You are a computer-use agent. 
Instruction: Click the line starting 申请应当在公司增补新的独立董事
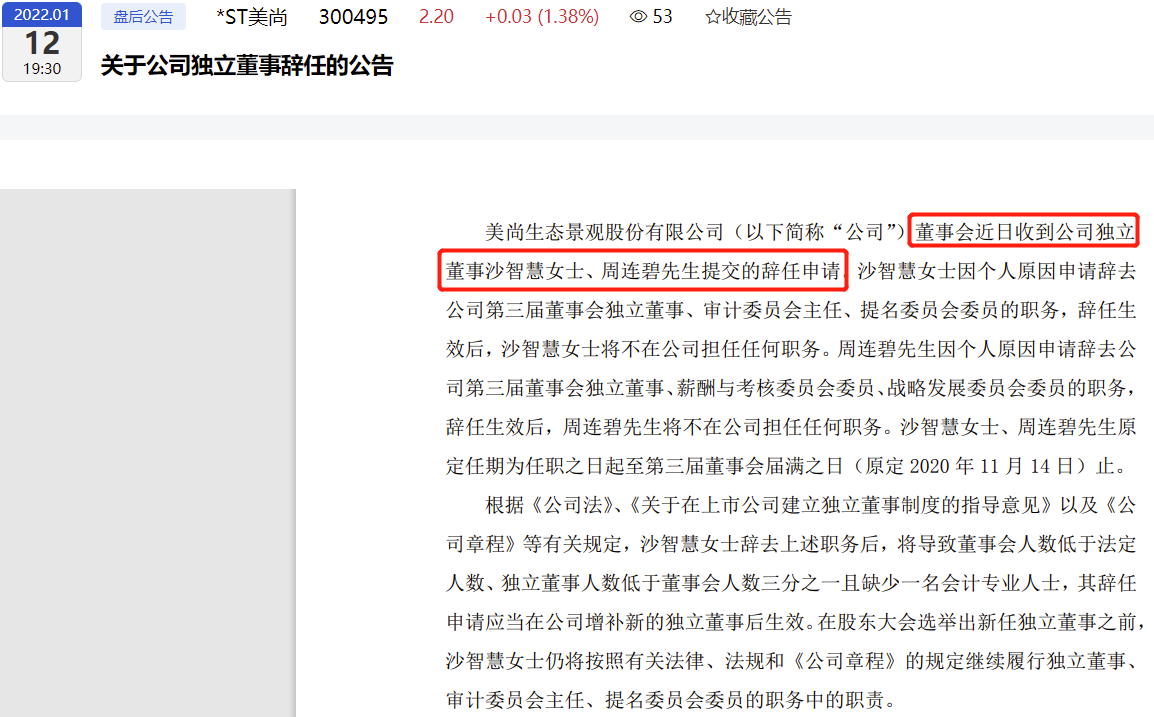click(795, 622)
